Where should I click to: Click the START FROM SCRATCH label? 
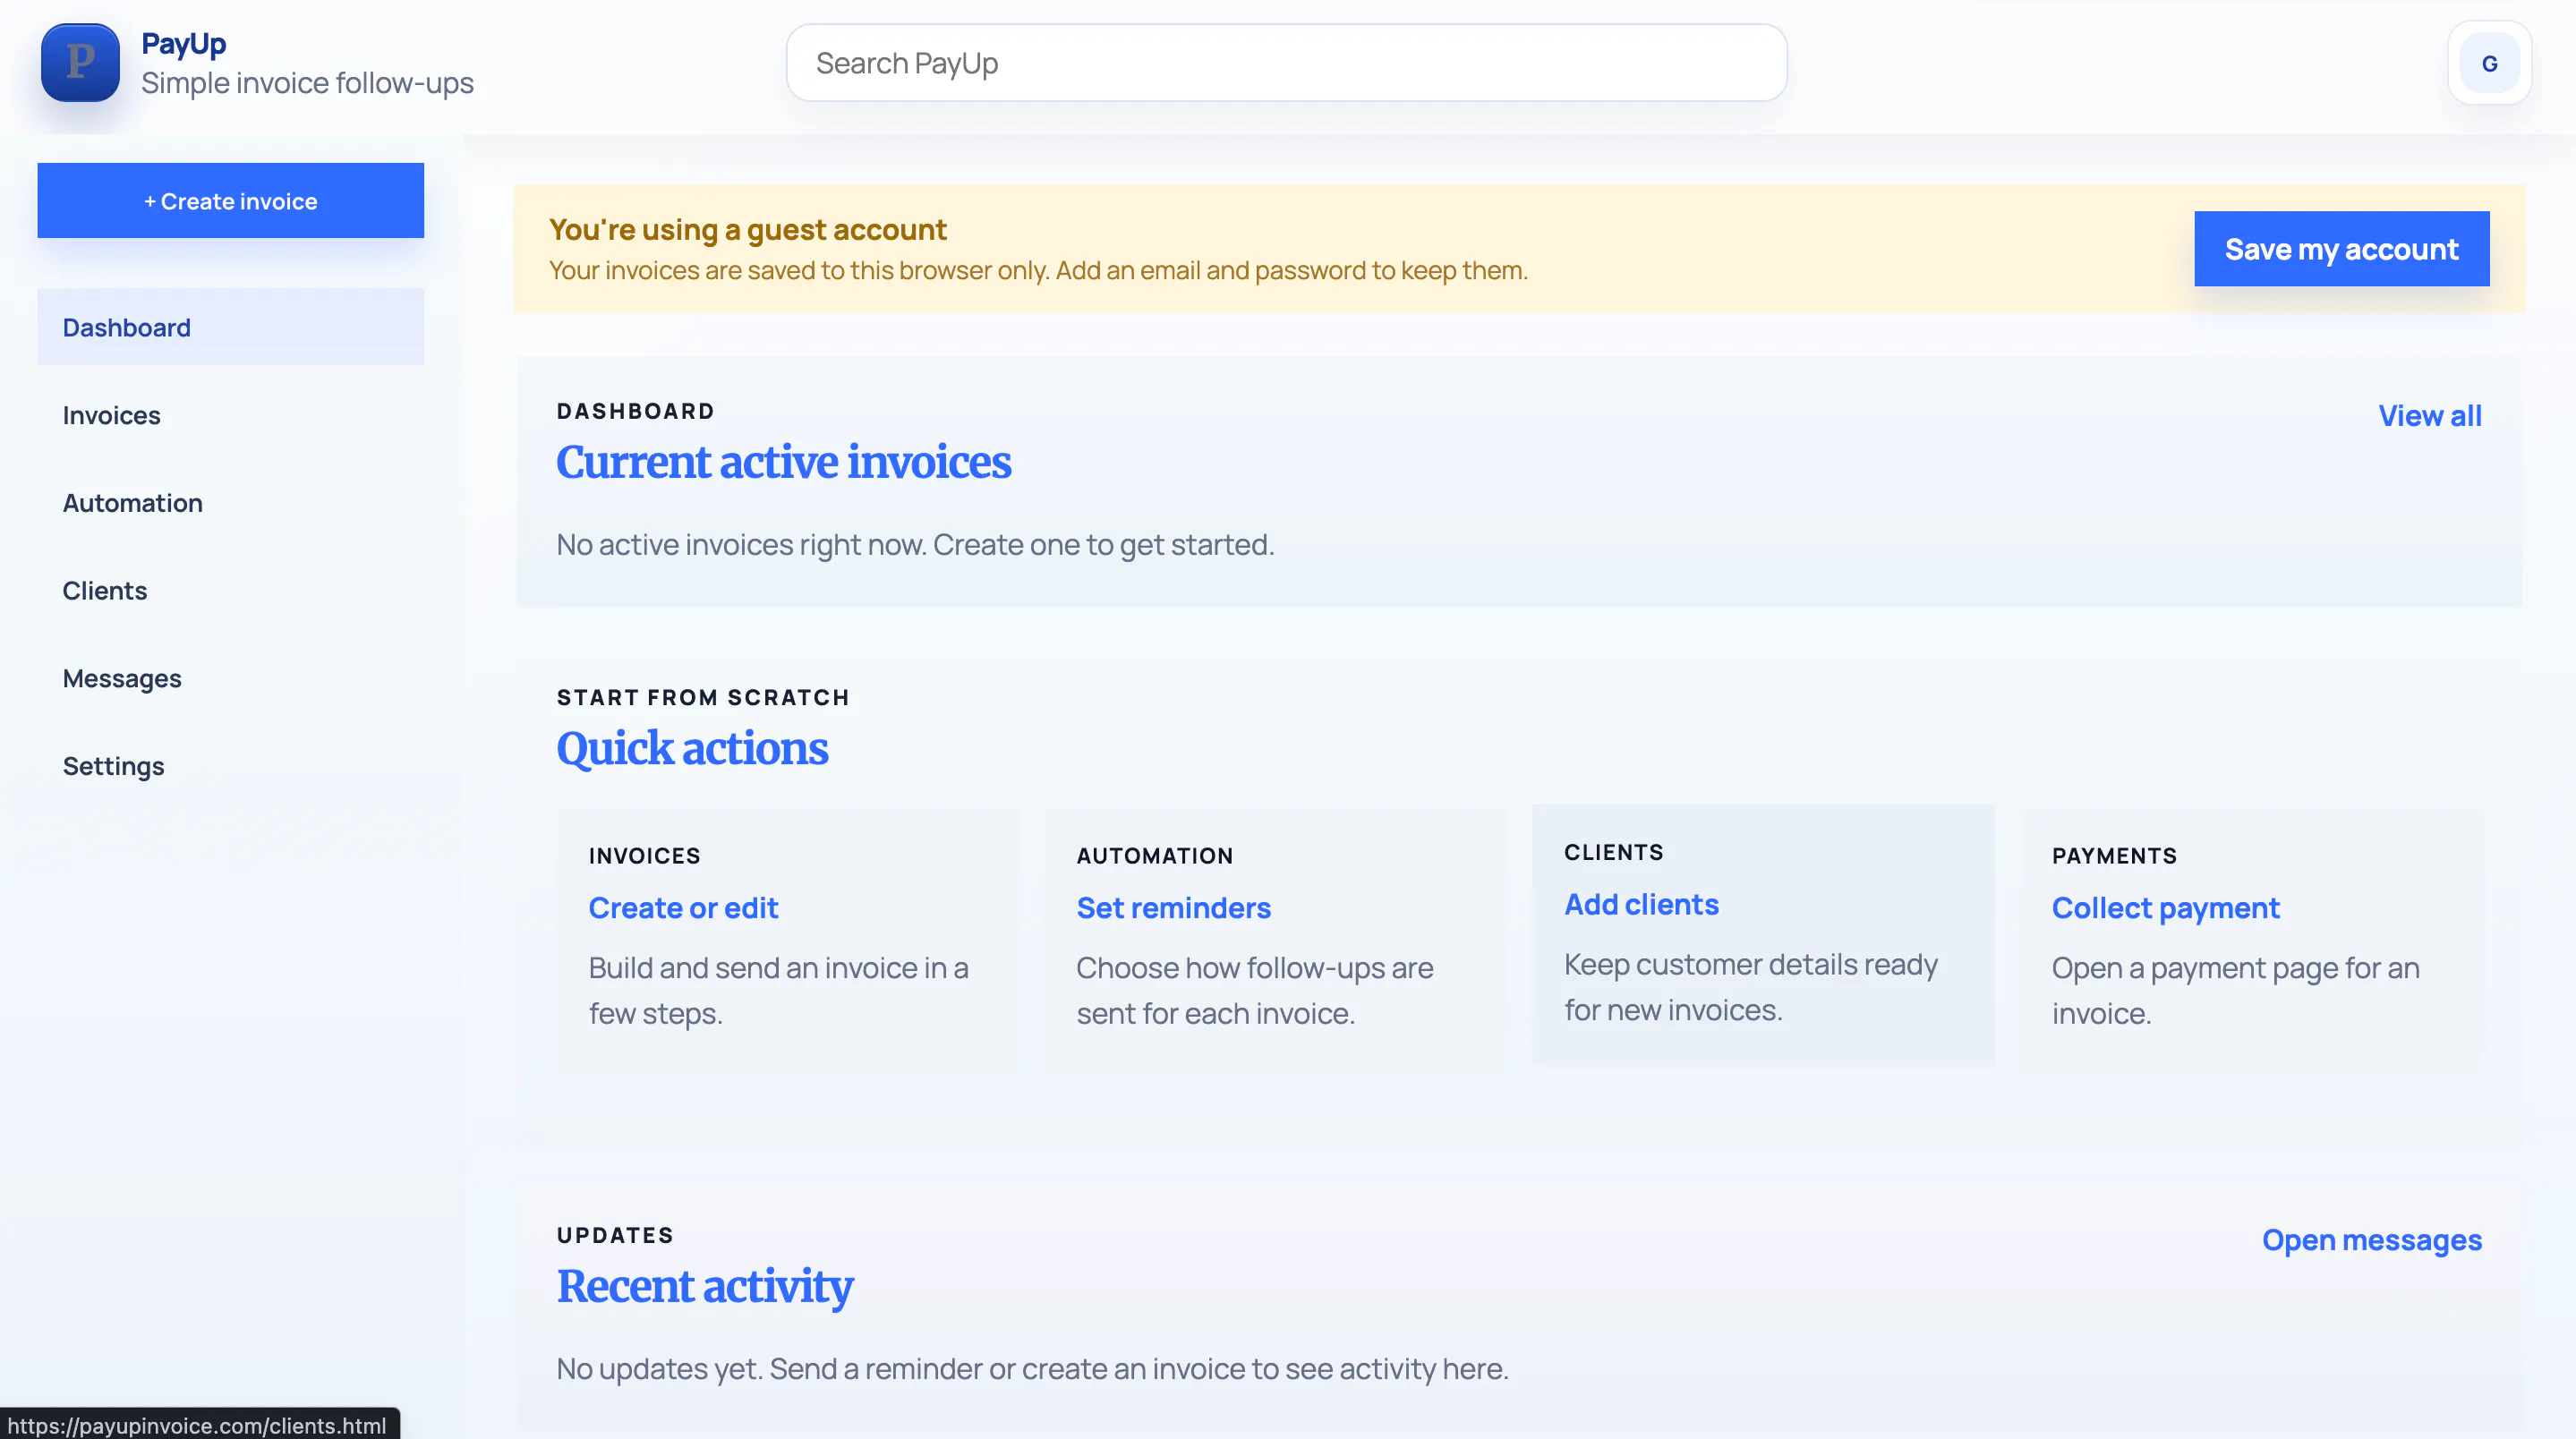[703, 697]
